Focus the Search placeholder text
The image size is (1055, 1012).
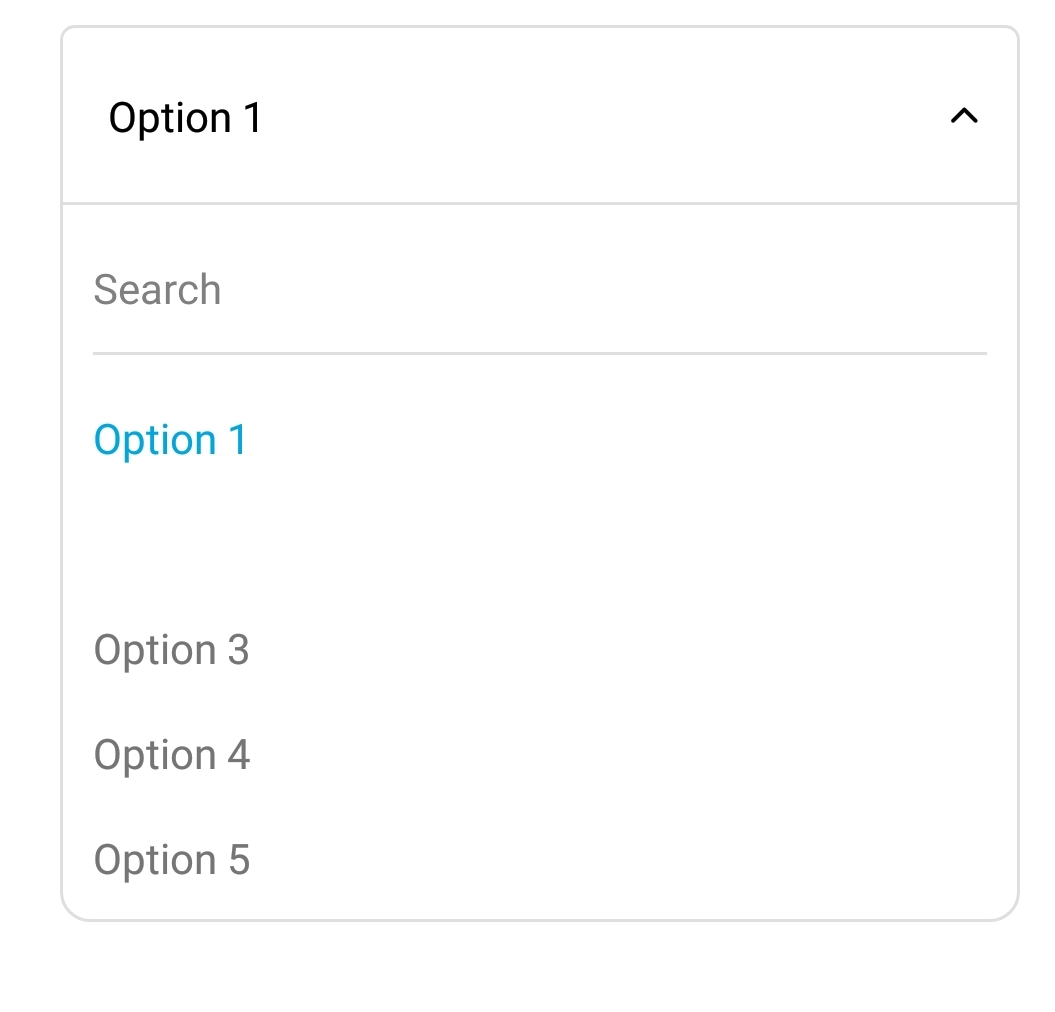click(x=157, y=290)
